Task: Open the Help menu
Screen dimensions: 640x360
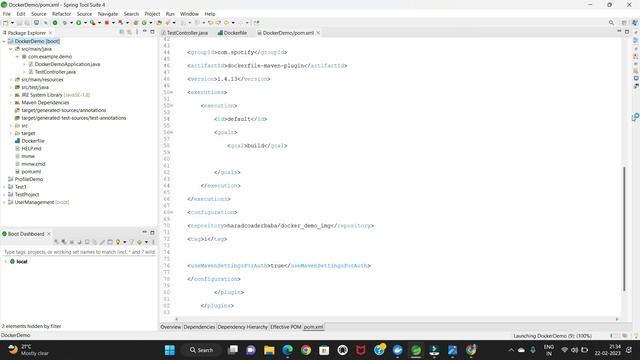Action: point(210,14)
